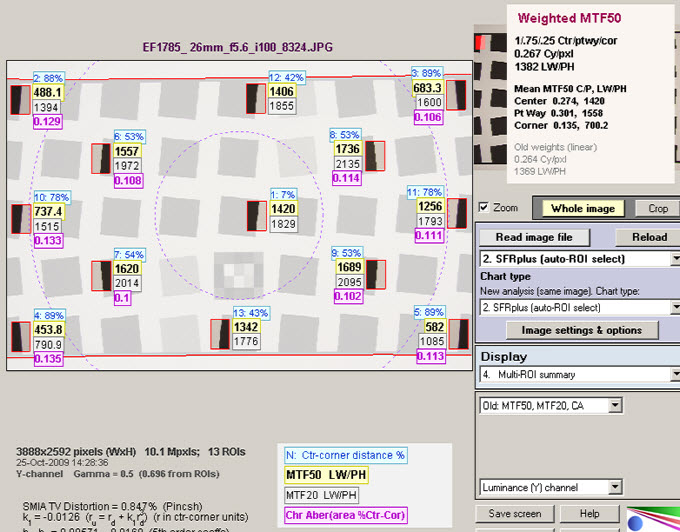The height and width of the screenshot is (532, 680).
Task: Click the file title EF1785_26mm_f5.6_i100_8324.JPG
Action: coord(238,47)
